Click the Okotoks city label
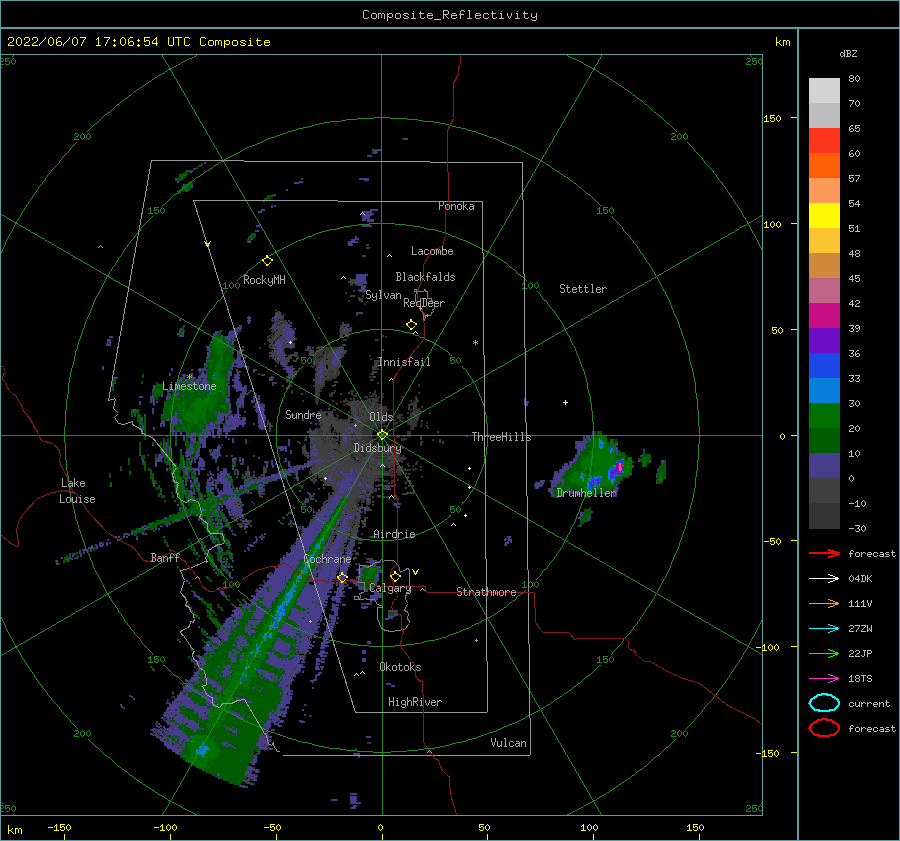This screenshot has width=900, height=841. pos(400,667)
